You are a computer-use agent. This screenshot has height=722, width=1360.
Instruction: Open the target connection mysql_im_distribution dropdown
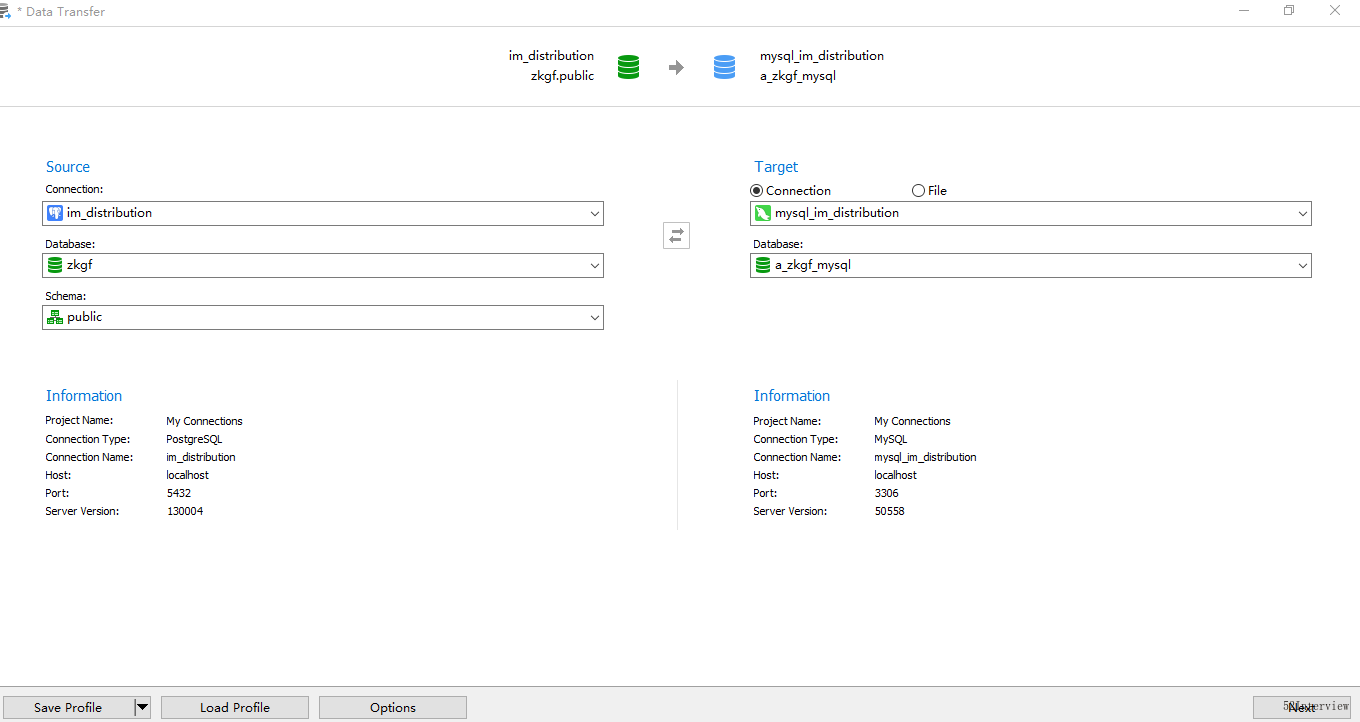[x=1031, y=213]
